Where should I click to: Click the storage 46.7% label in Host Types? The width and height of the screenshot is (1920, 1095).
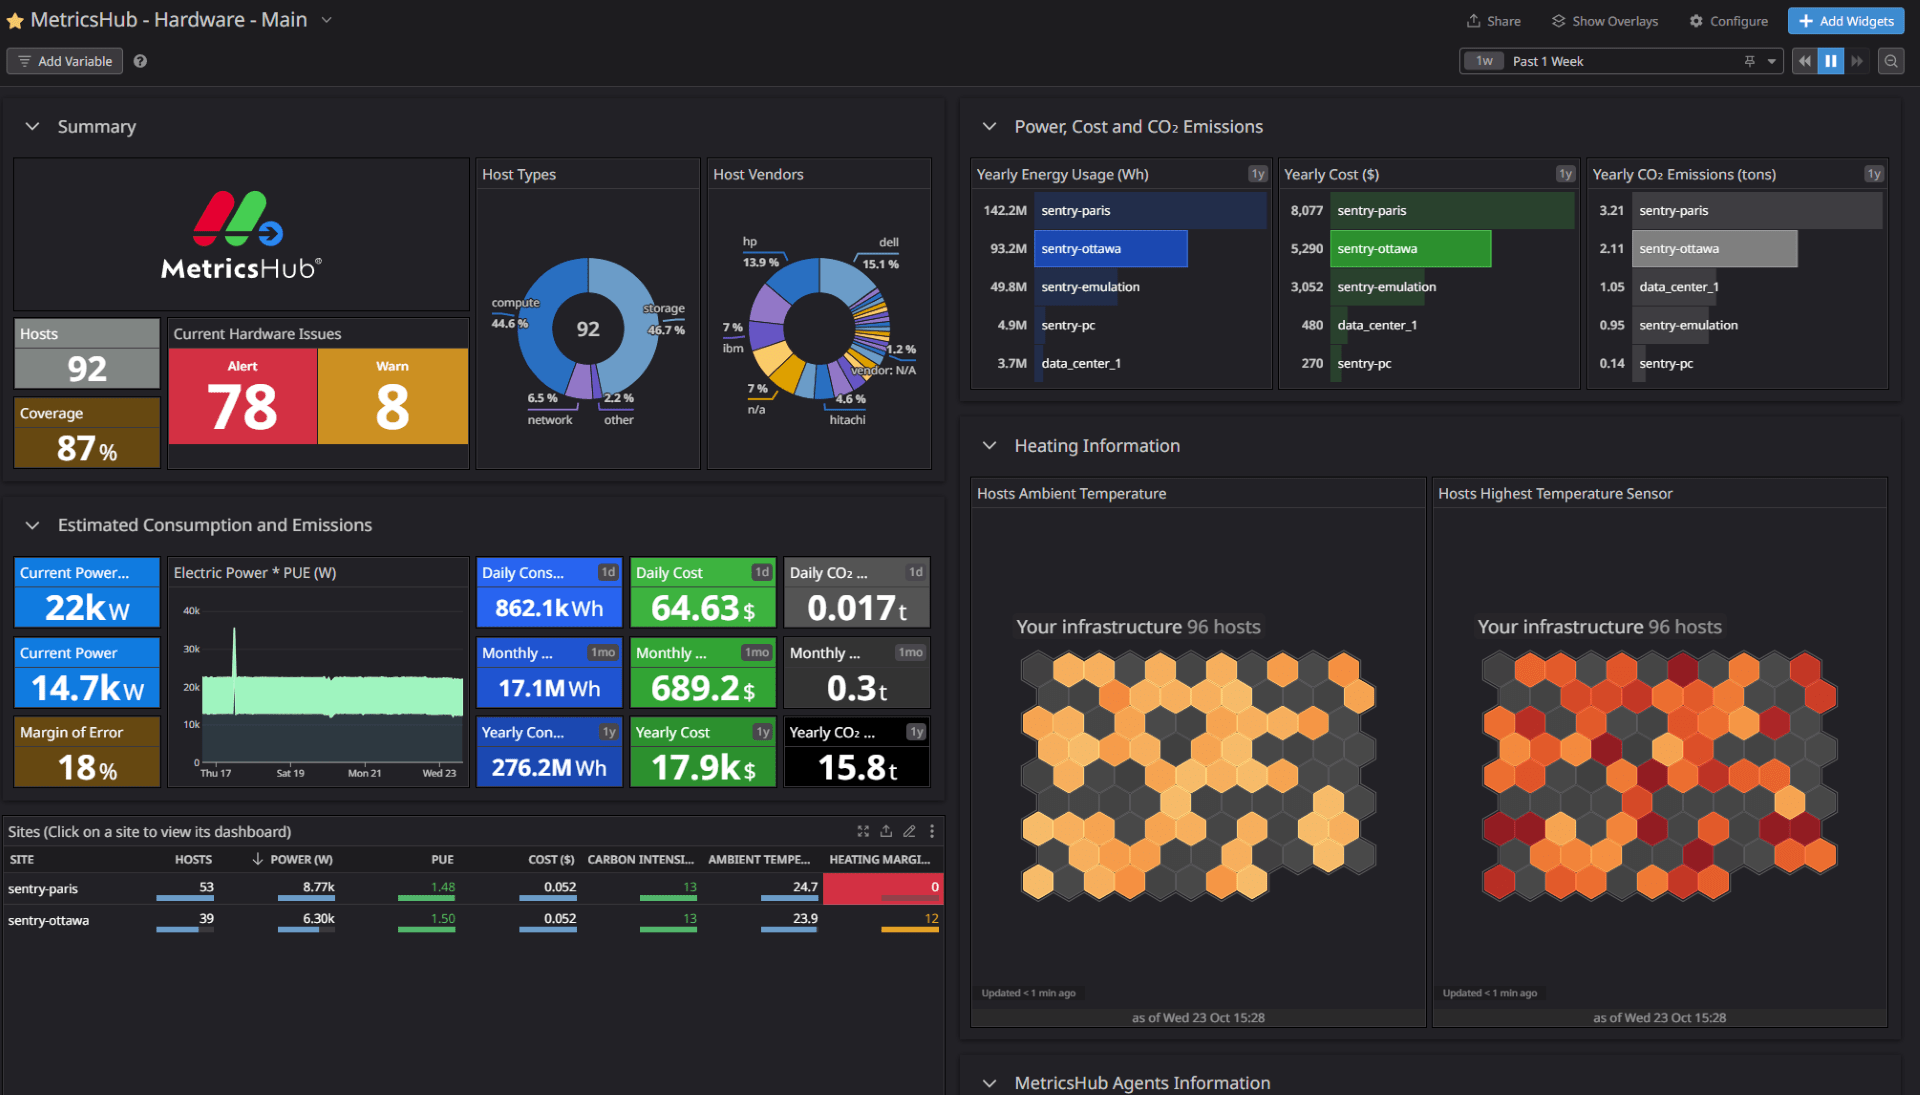pyautogui.click(x=665, y=319)
